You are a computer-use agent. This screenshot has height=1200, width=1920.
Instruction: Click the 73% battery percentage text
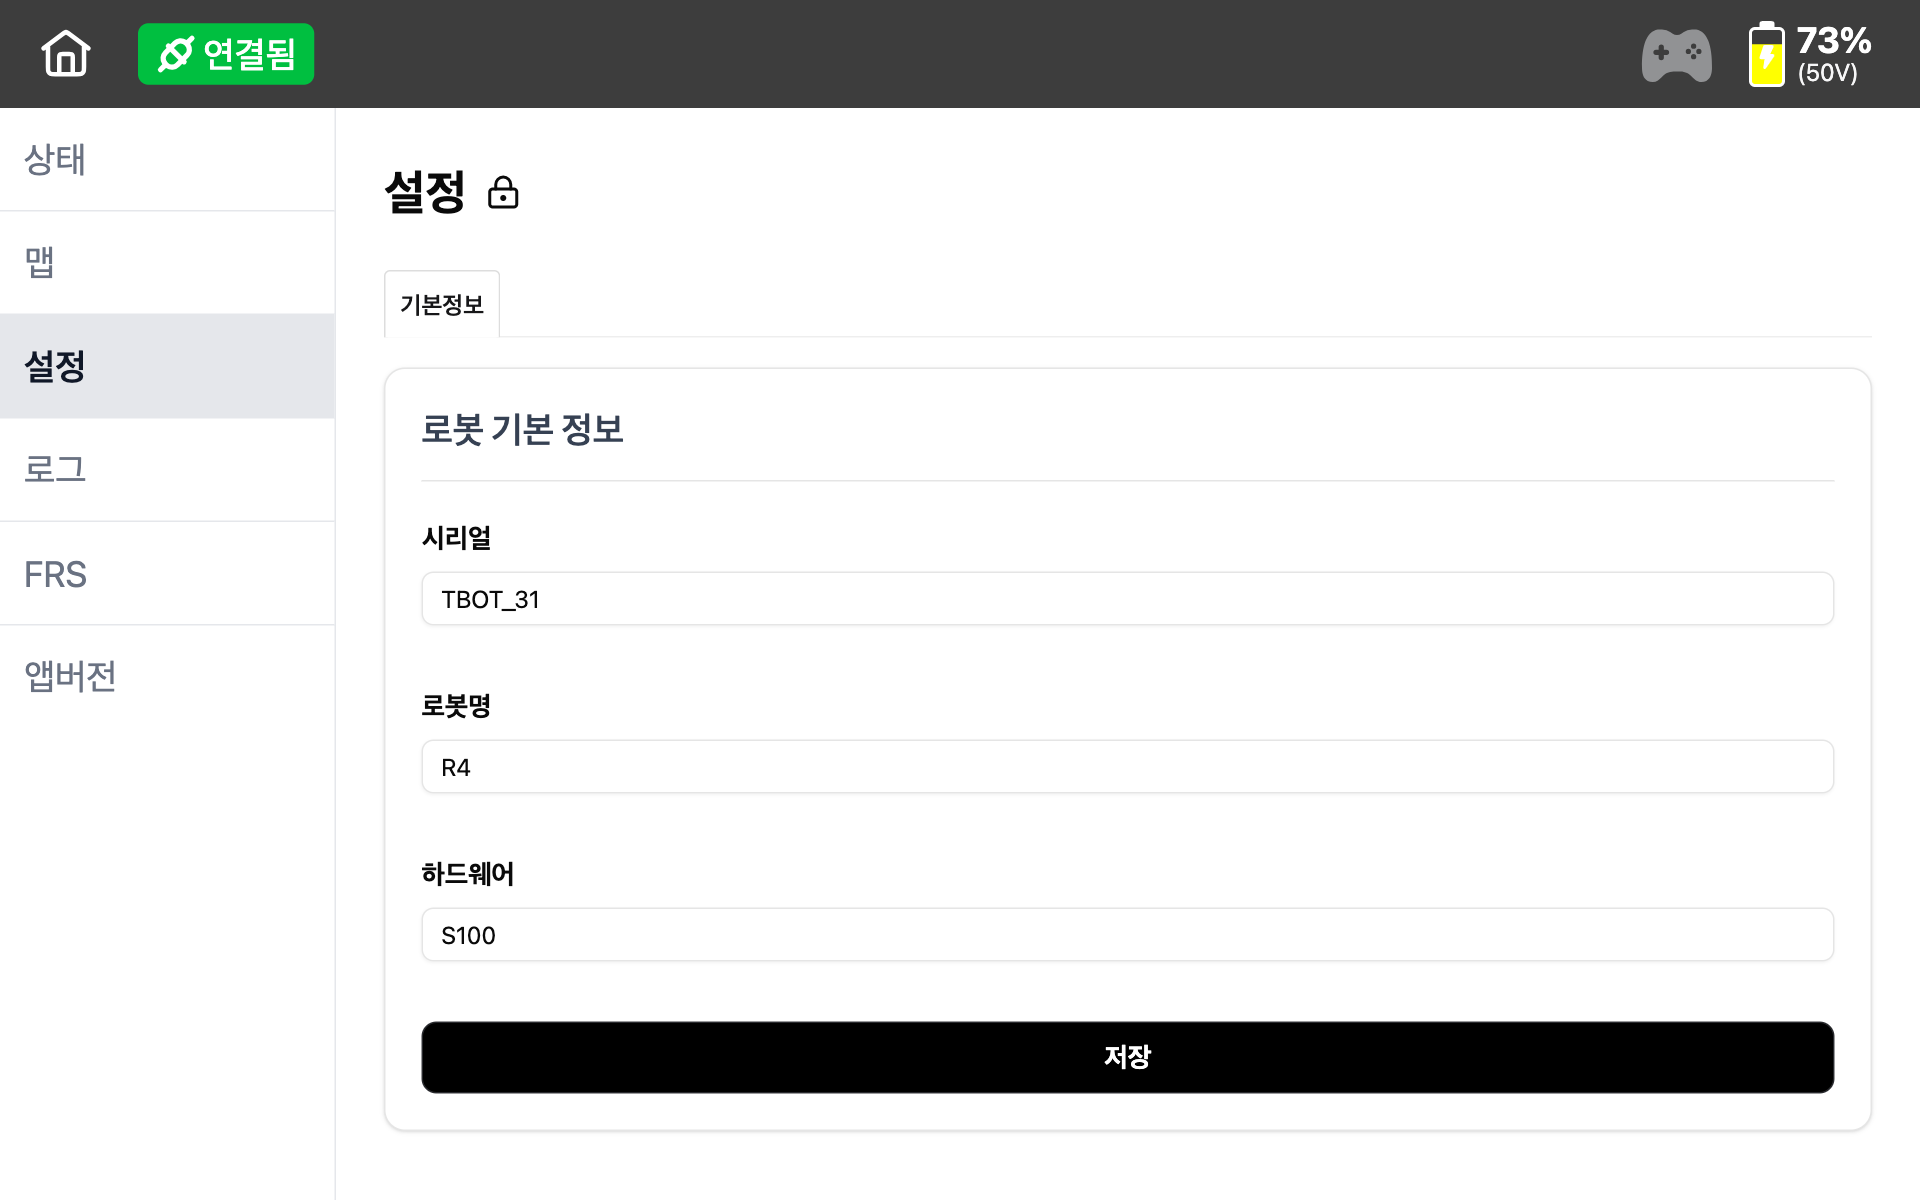1833,41
